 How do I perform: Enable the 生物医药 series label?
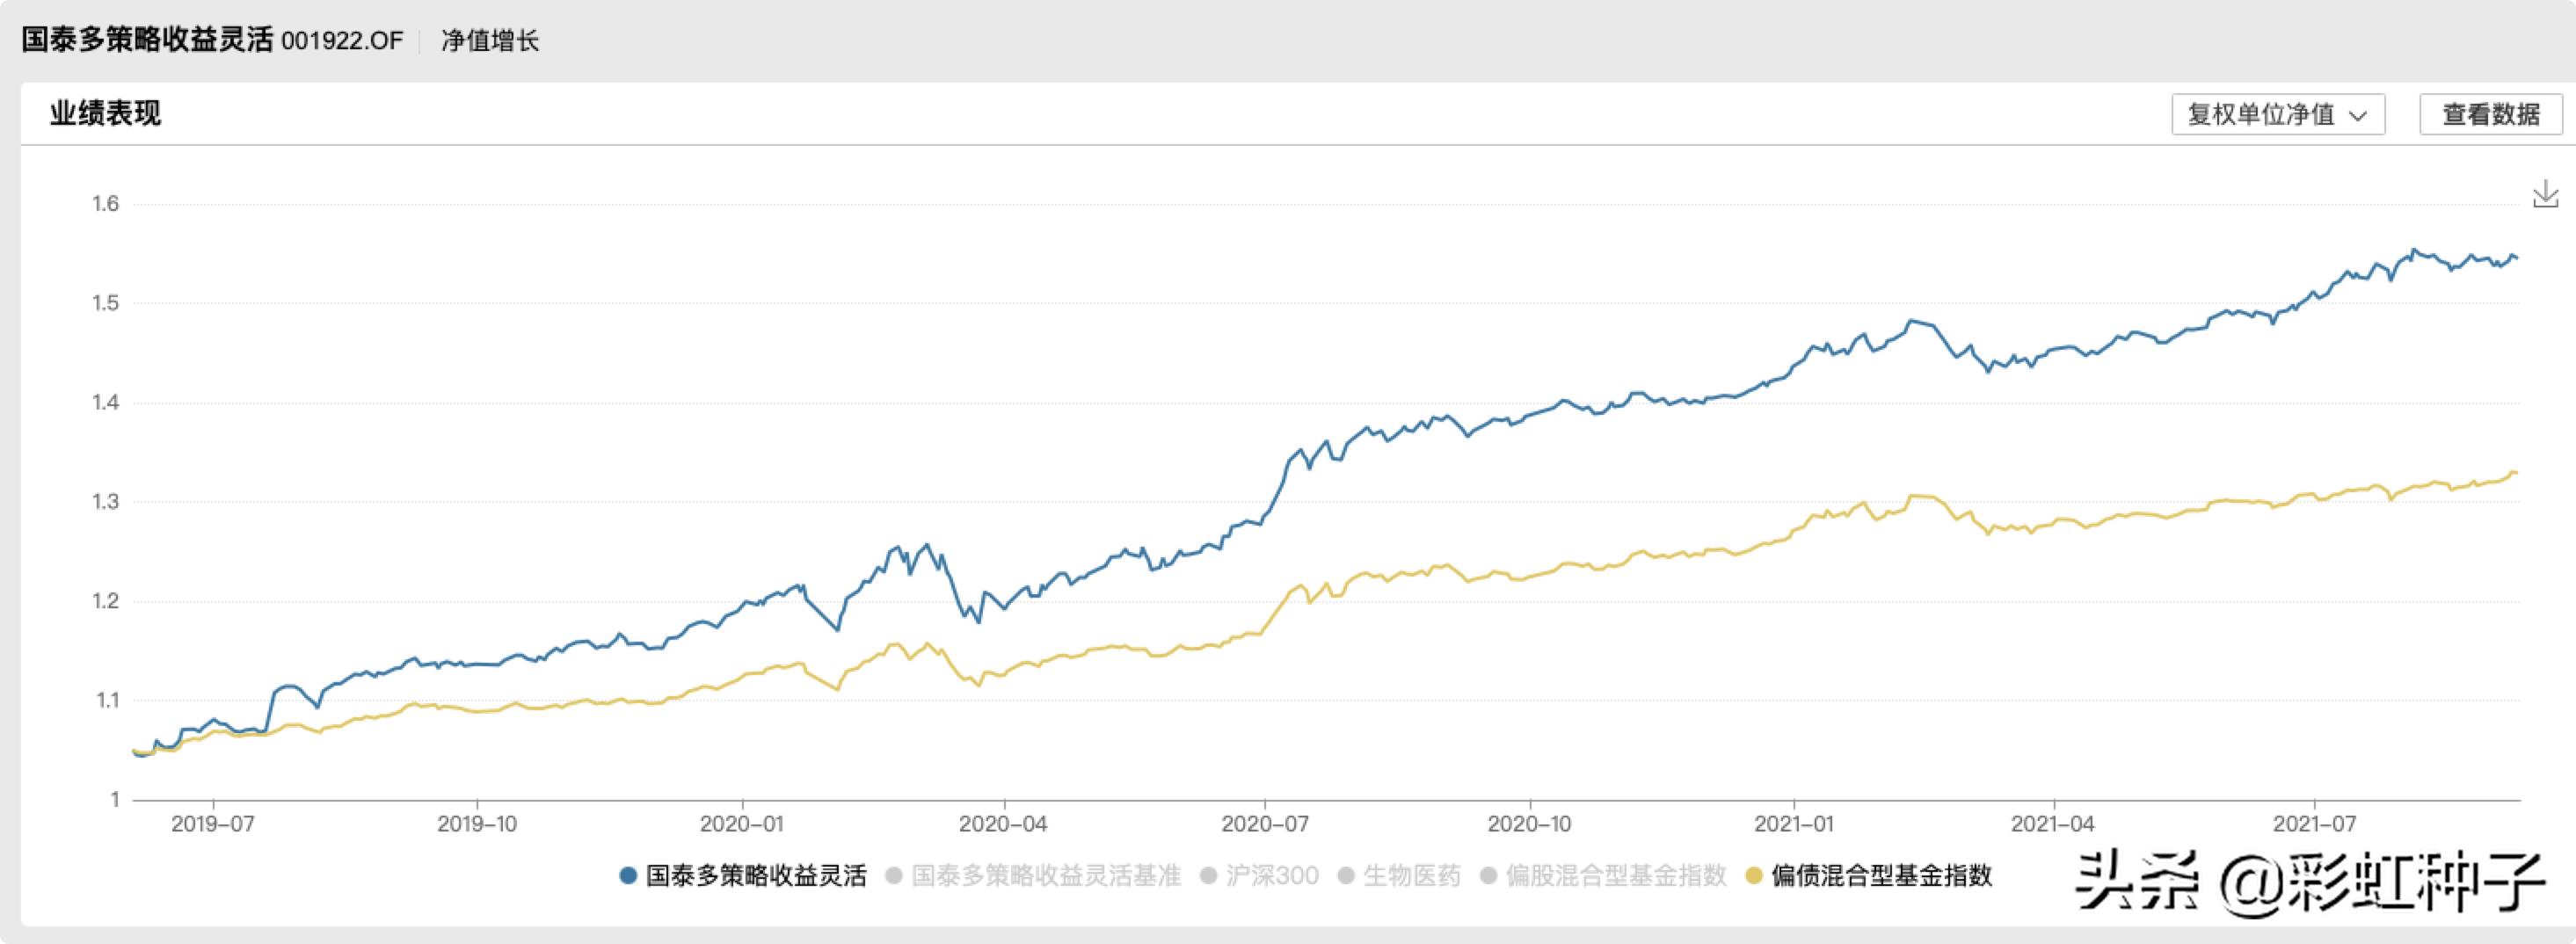coord(1411,876)
